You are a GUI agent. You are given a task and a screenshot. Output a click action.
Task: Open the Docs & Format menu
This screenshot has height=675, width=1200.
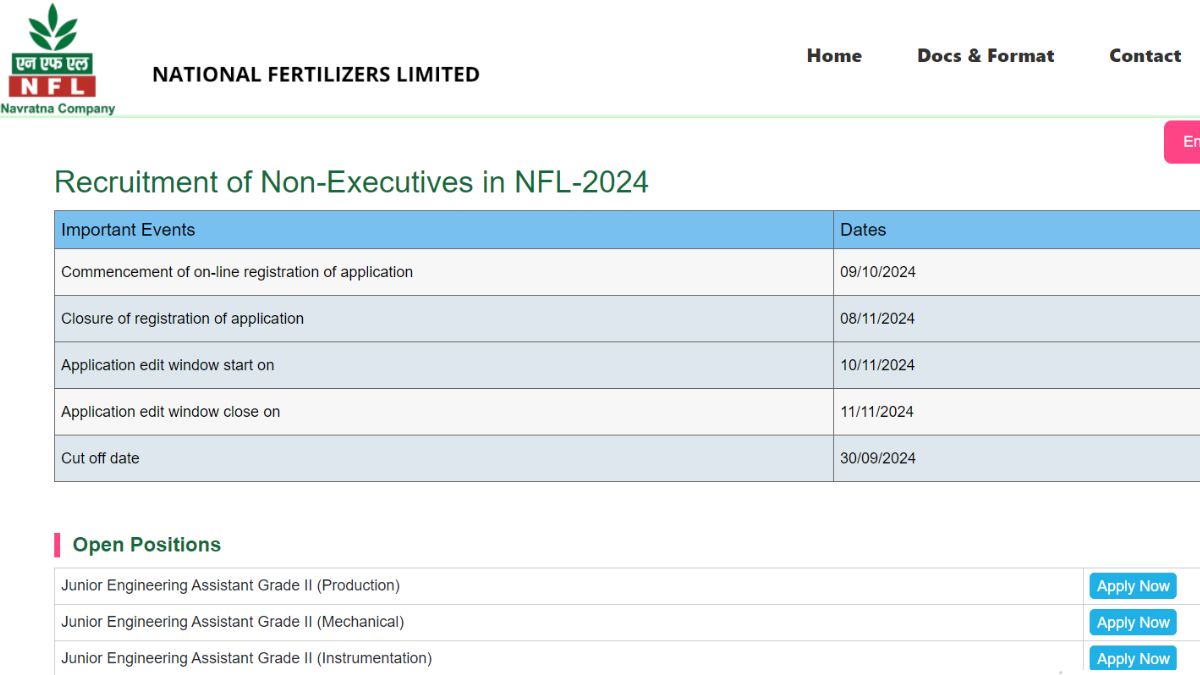[985, 56]
